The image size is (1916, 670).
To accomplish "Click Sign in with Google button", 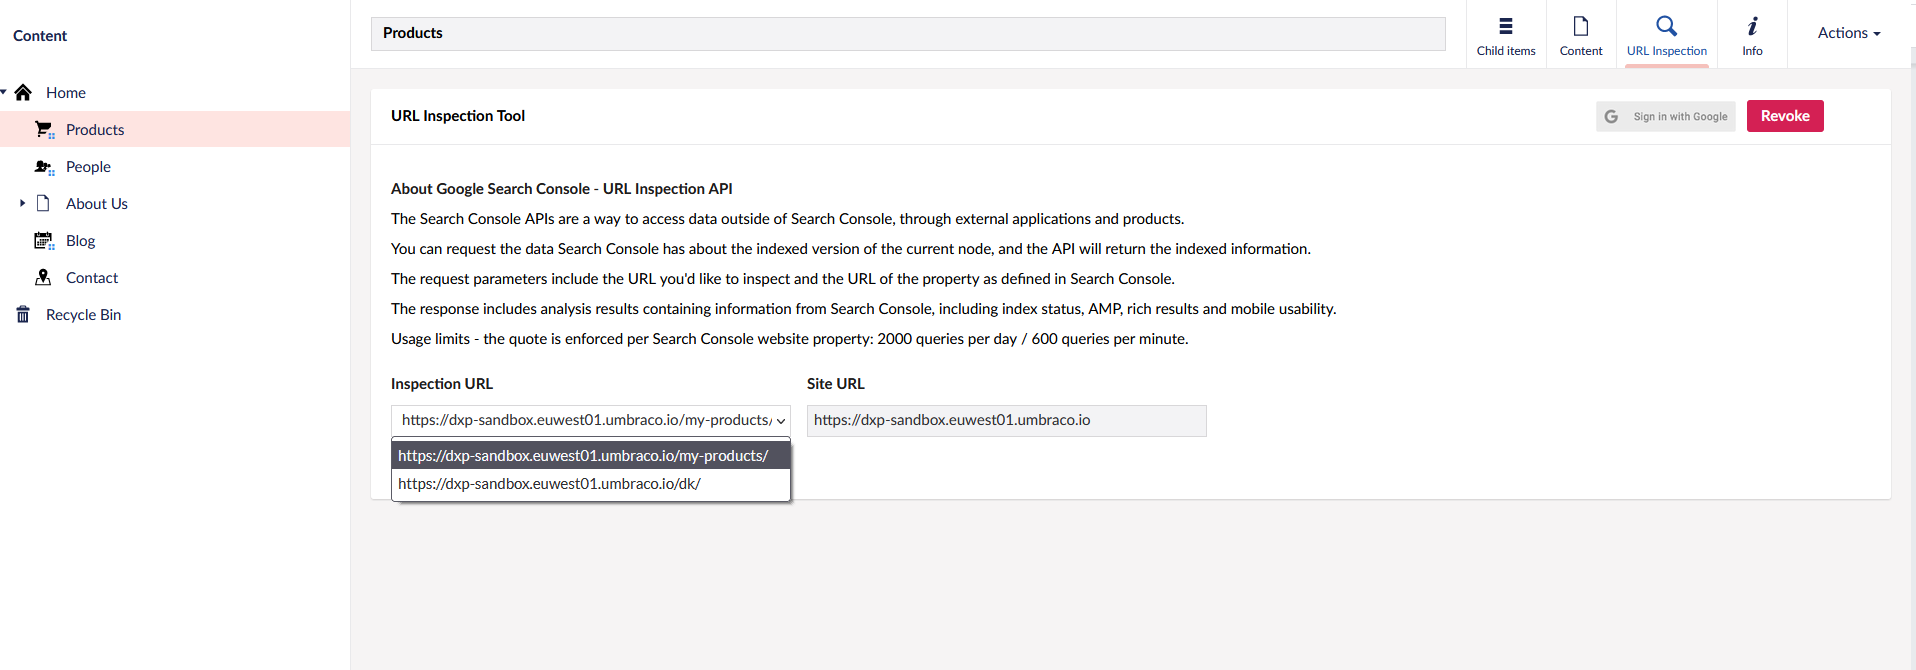I will click(1666, 117).
